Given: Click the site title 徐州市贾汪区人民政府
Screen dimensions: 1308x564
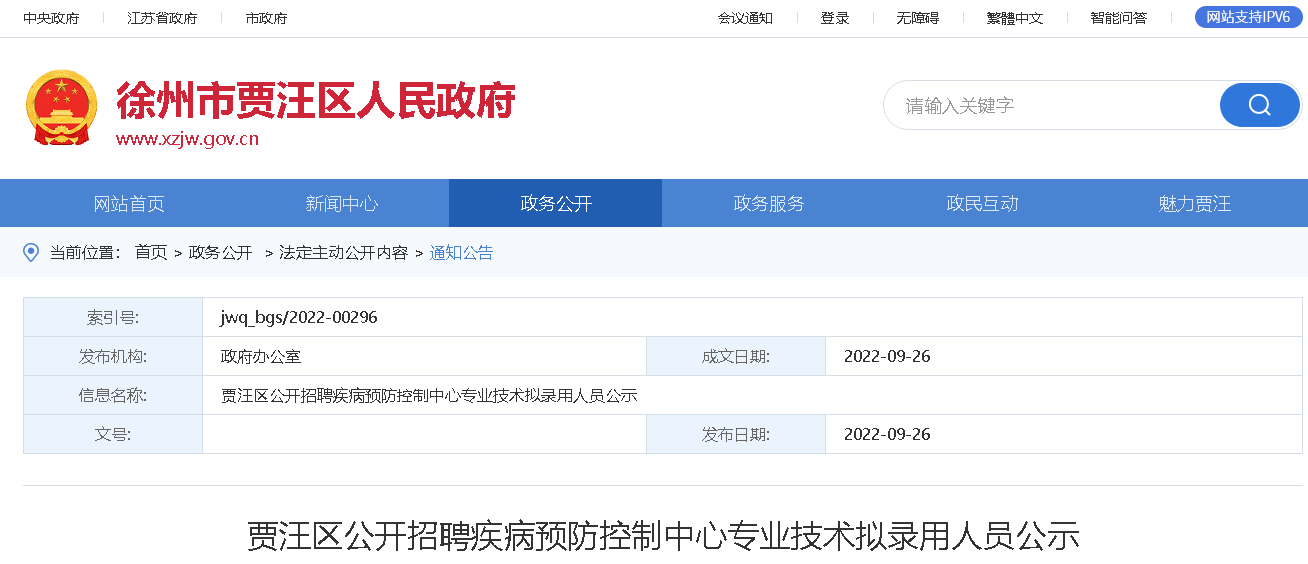Looking at the screenshot, I should [316, 100].
